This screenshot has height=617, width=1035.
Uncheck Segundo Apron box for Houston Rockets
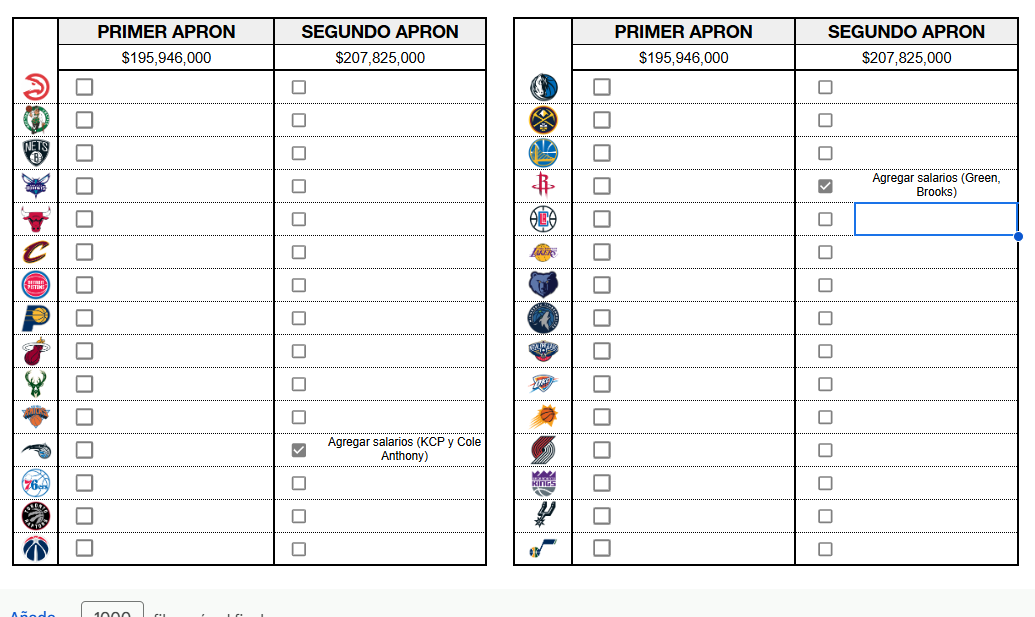tap(825, 186)
